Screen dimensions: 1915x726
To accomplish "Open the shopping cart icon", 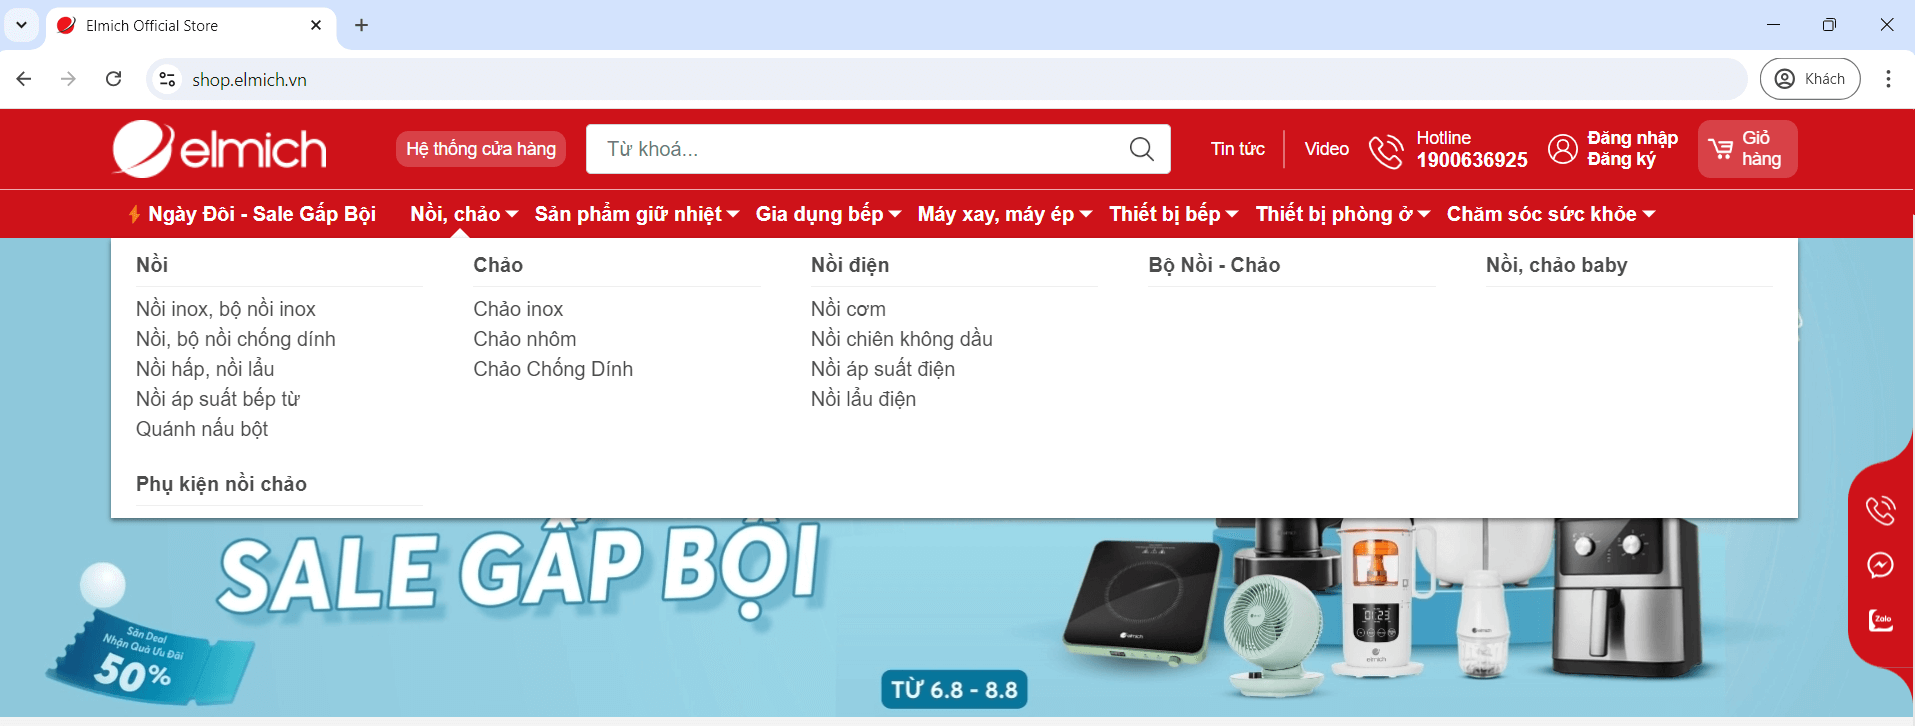I will (1721, 149).
